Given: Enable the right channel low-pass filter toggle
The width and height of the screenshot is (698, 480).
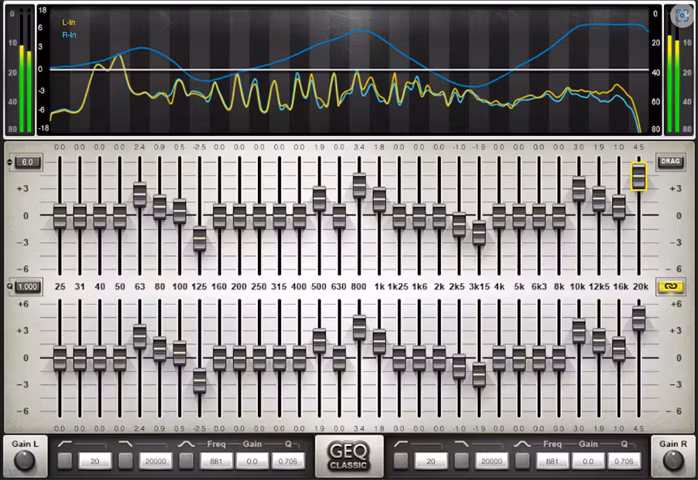Looking at the screenshot, I should point(462,461).
